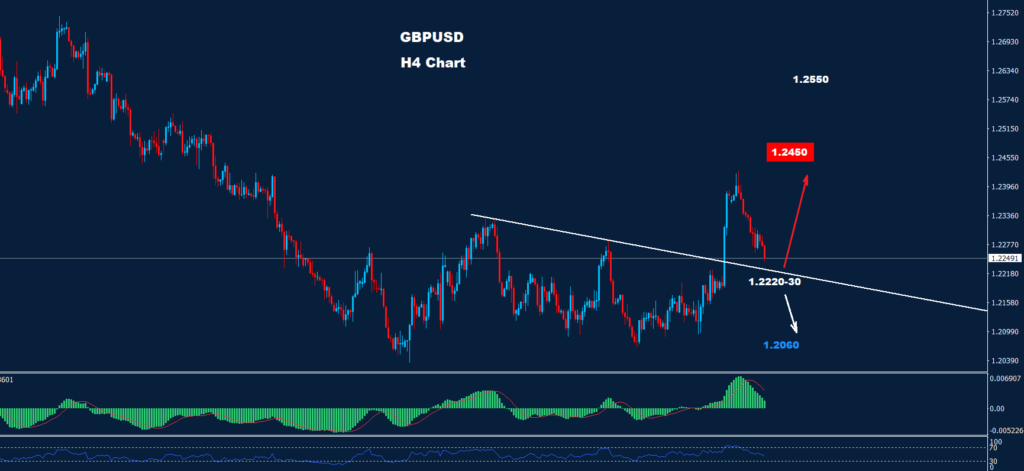
Task: Click the 1.26340 price axis label
Action: click(1006, 71)
